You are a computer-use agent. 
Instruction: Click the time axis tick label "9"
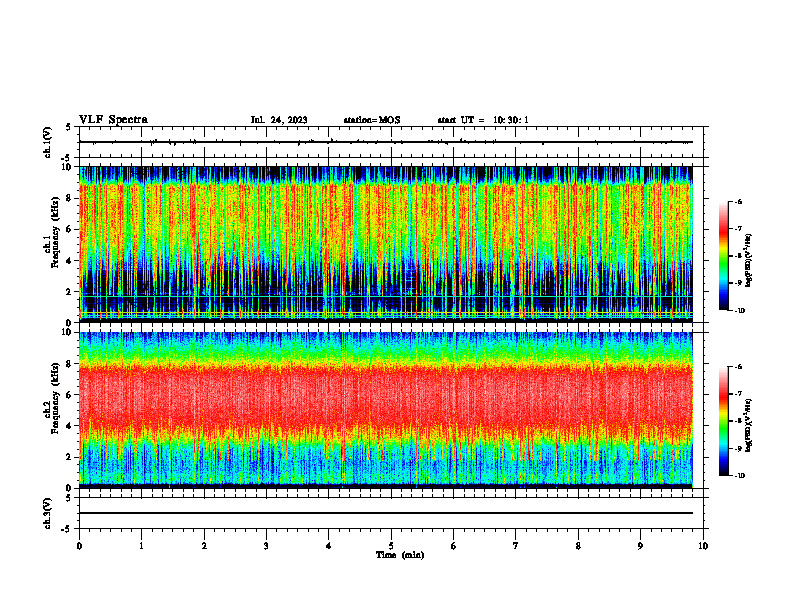pyautogui.click(x=640, y=546)
